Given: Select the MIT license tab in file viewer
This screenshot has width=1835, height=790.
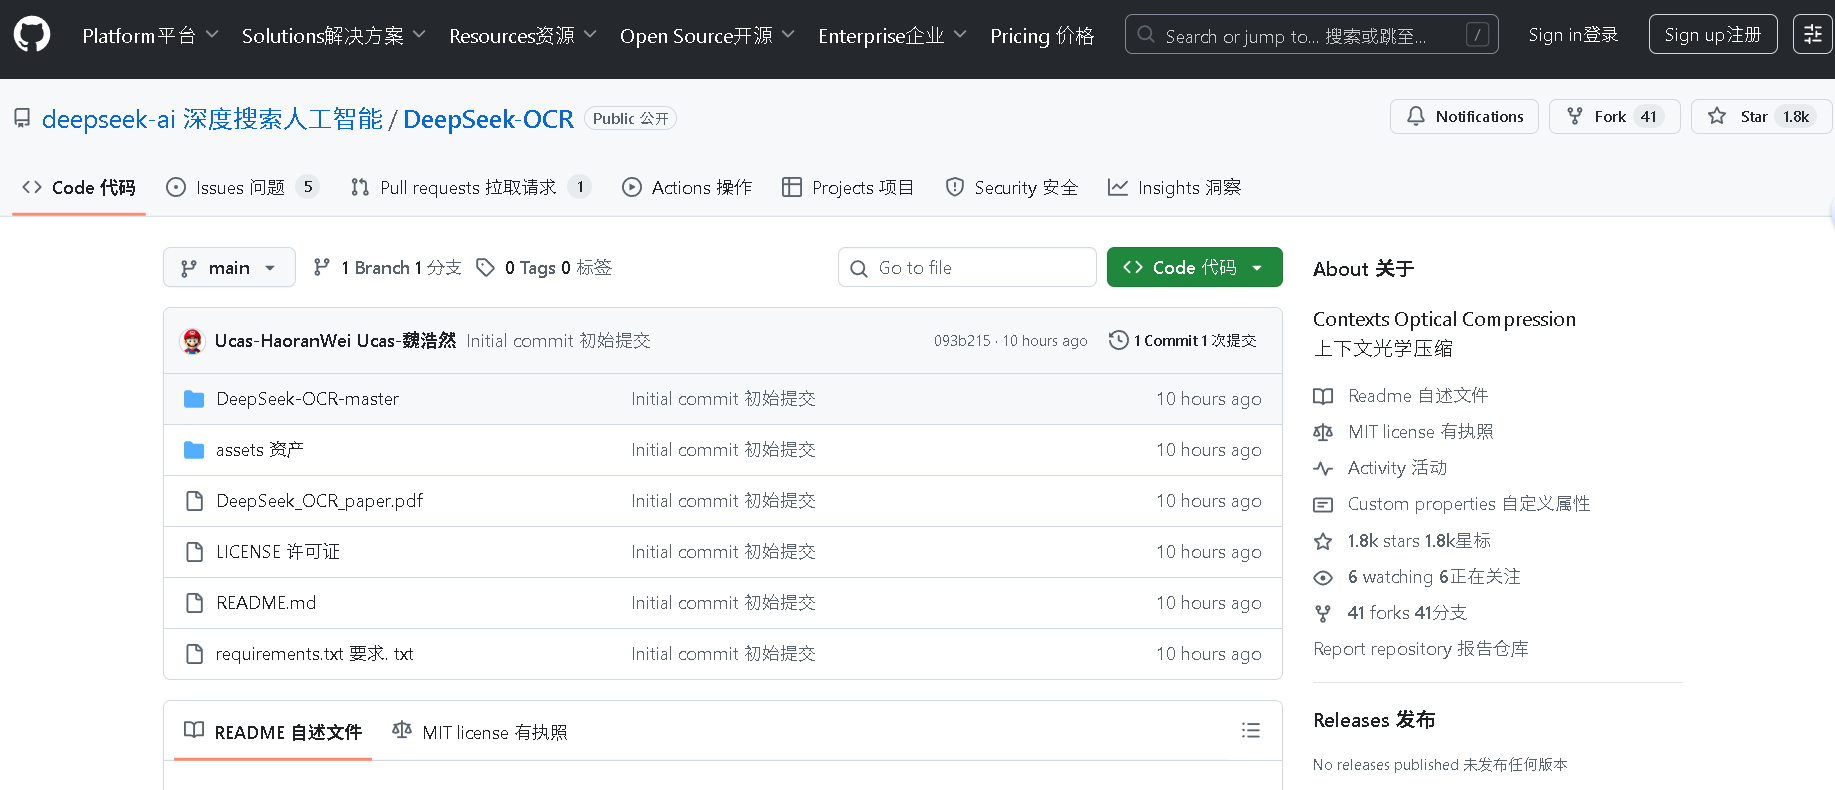Looking at the screenshot, I should [479, 732].
